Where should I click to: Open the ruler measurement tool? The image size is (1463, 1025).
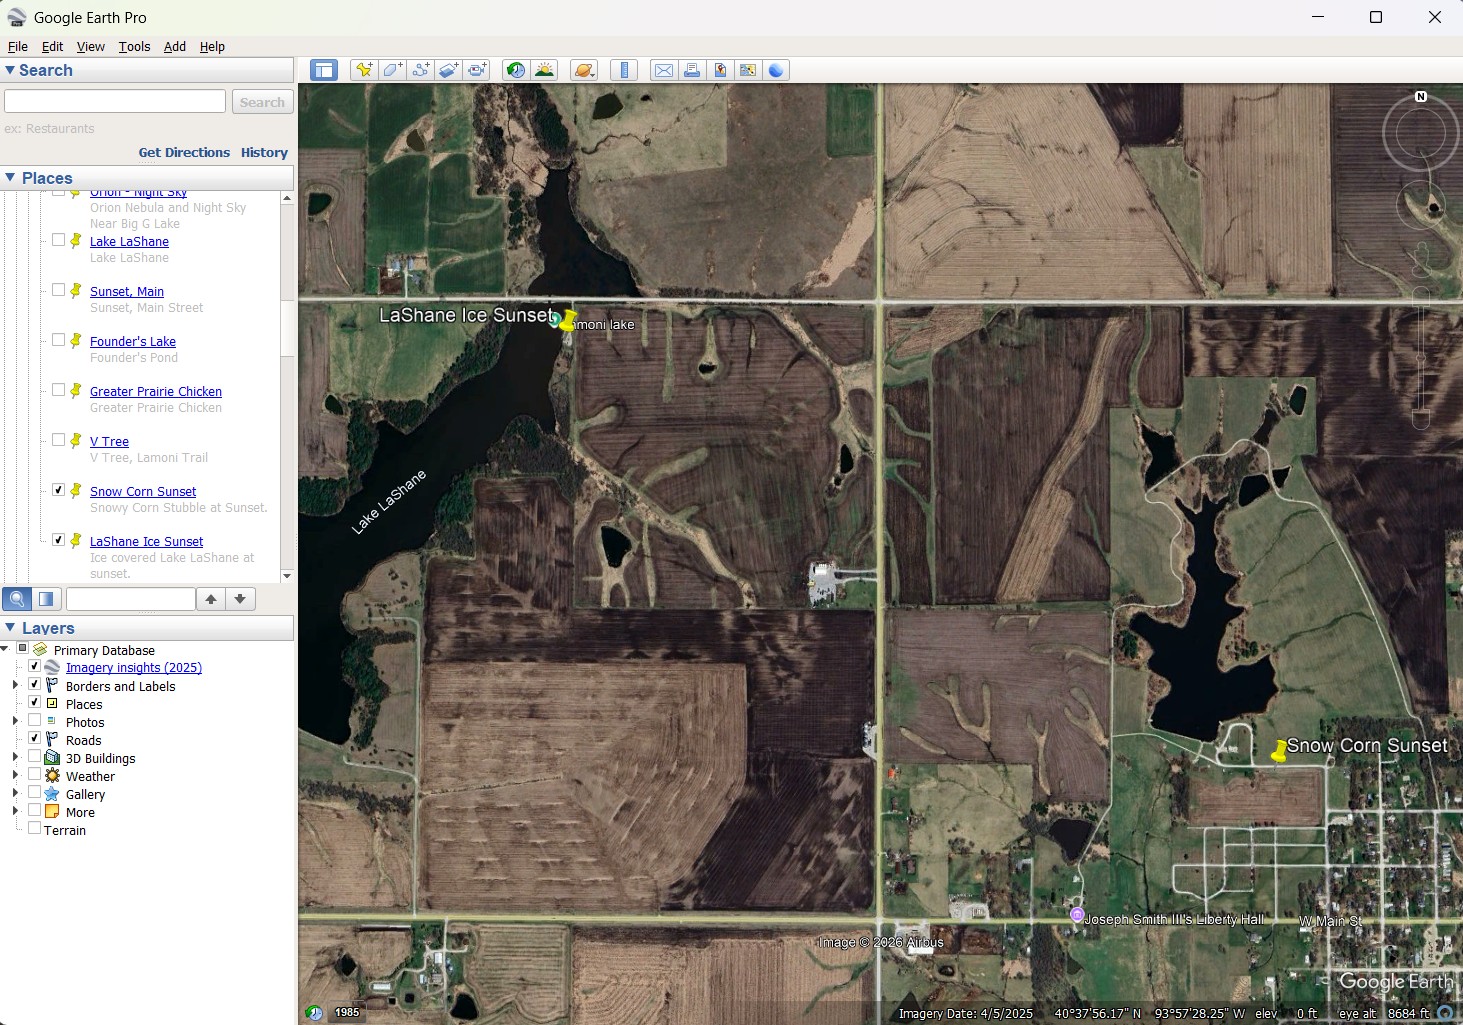(x=624, y=70)
